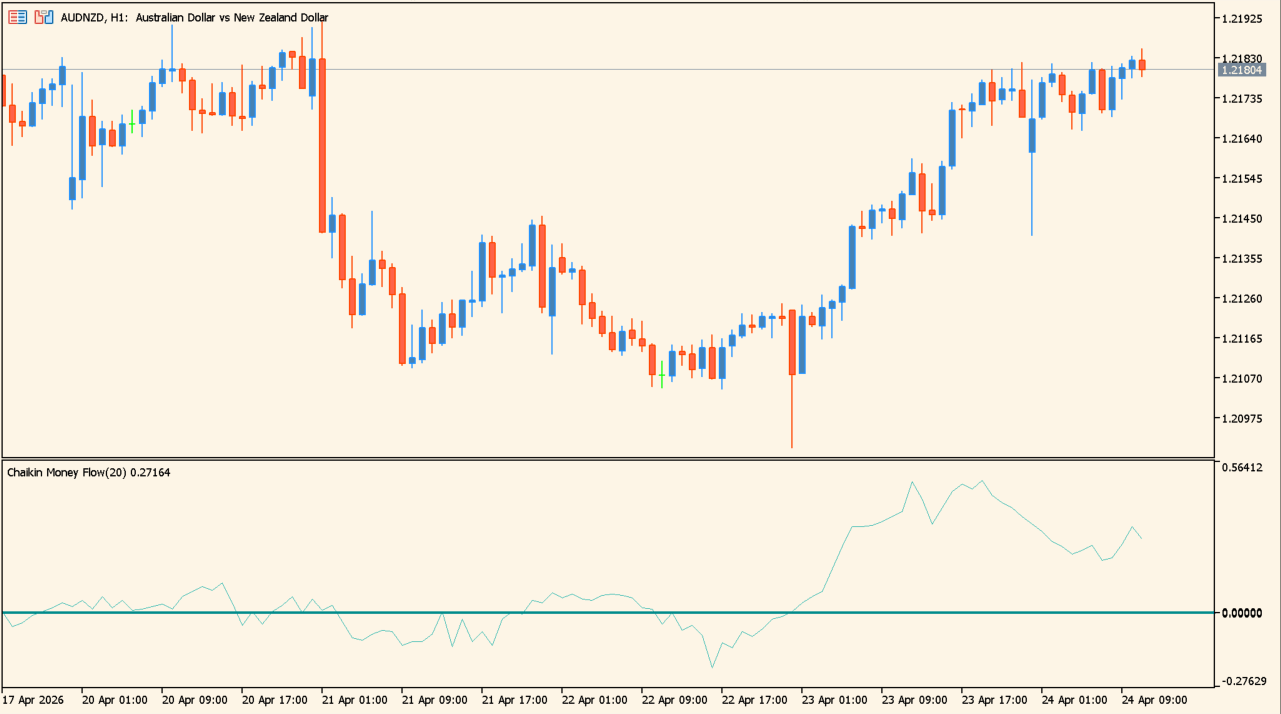Click the 20 Apr 17:00 time label

(274, 700)
